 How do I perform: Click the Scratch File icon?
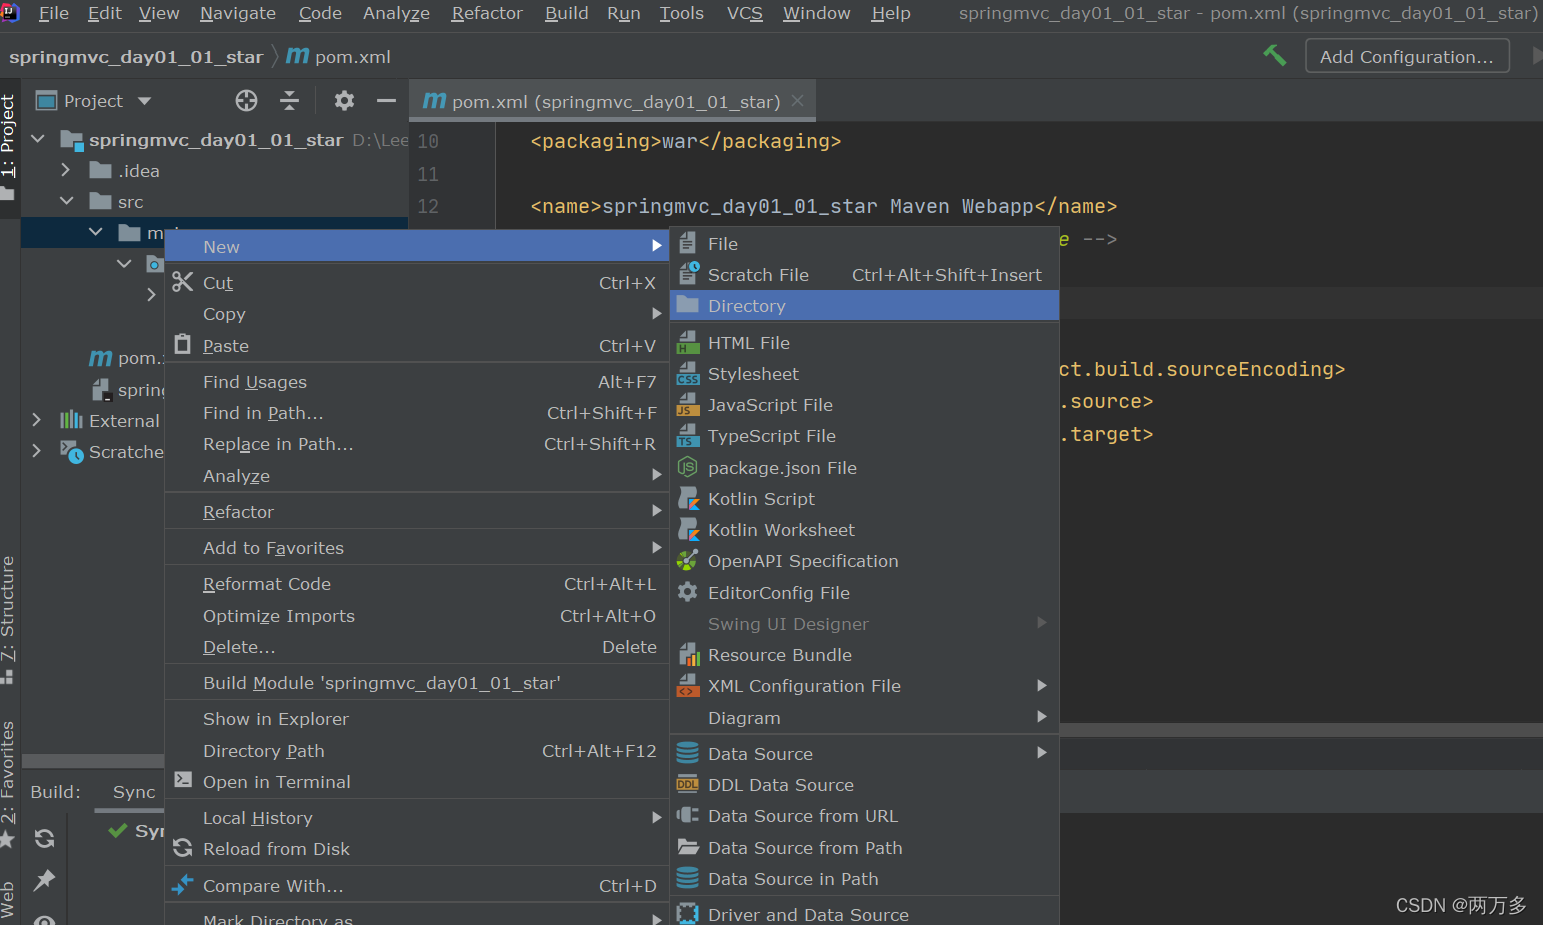click(x=688, y=273)
